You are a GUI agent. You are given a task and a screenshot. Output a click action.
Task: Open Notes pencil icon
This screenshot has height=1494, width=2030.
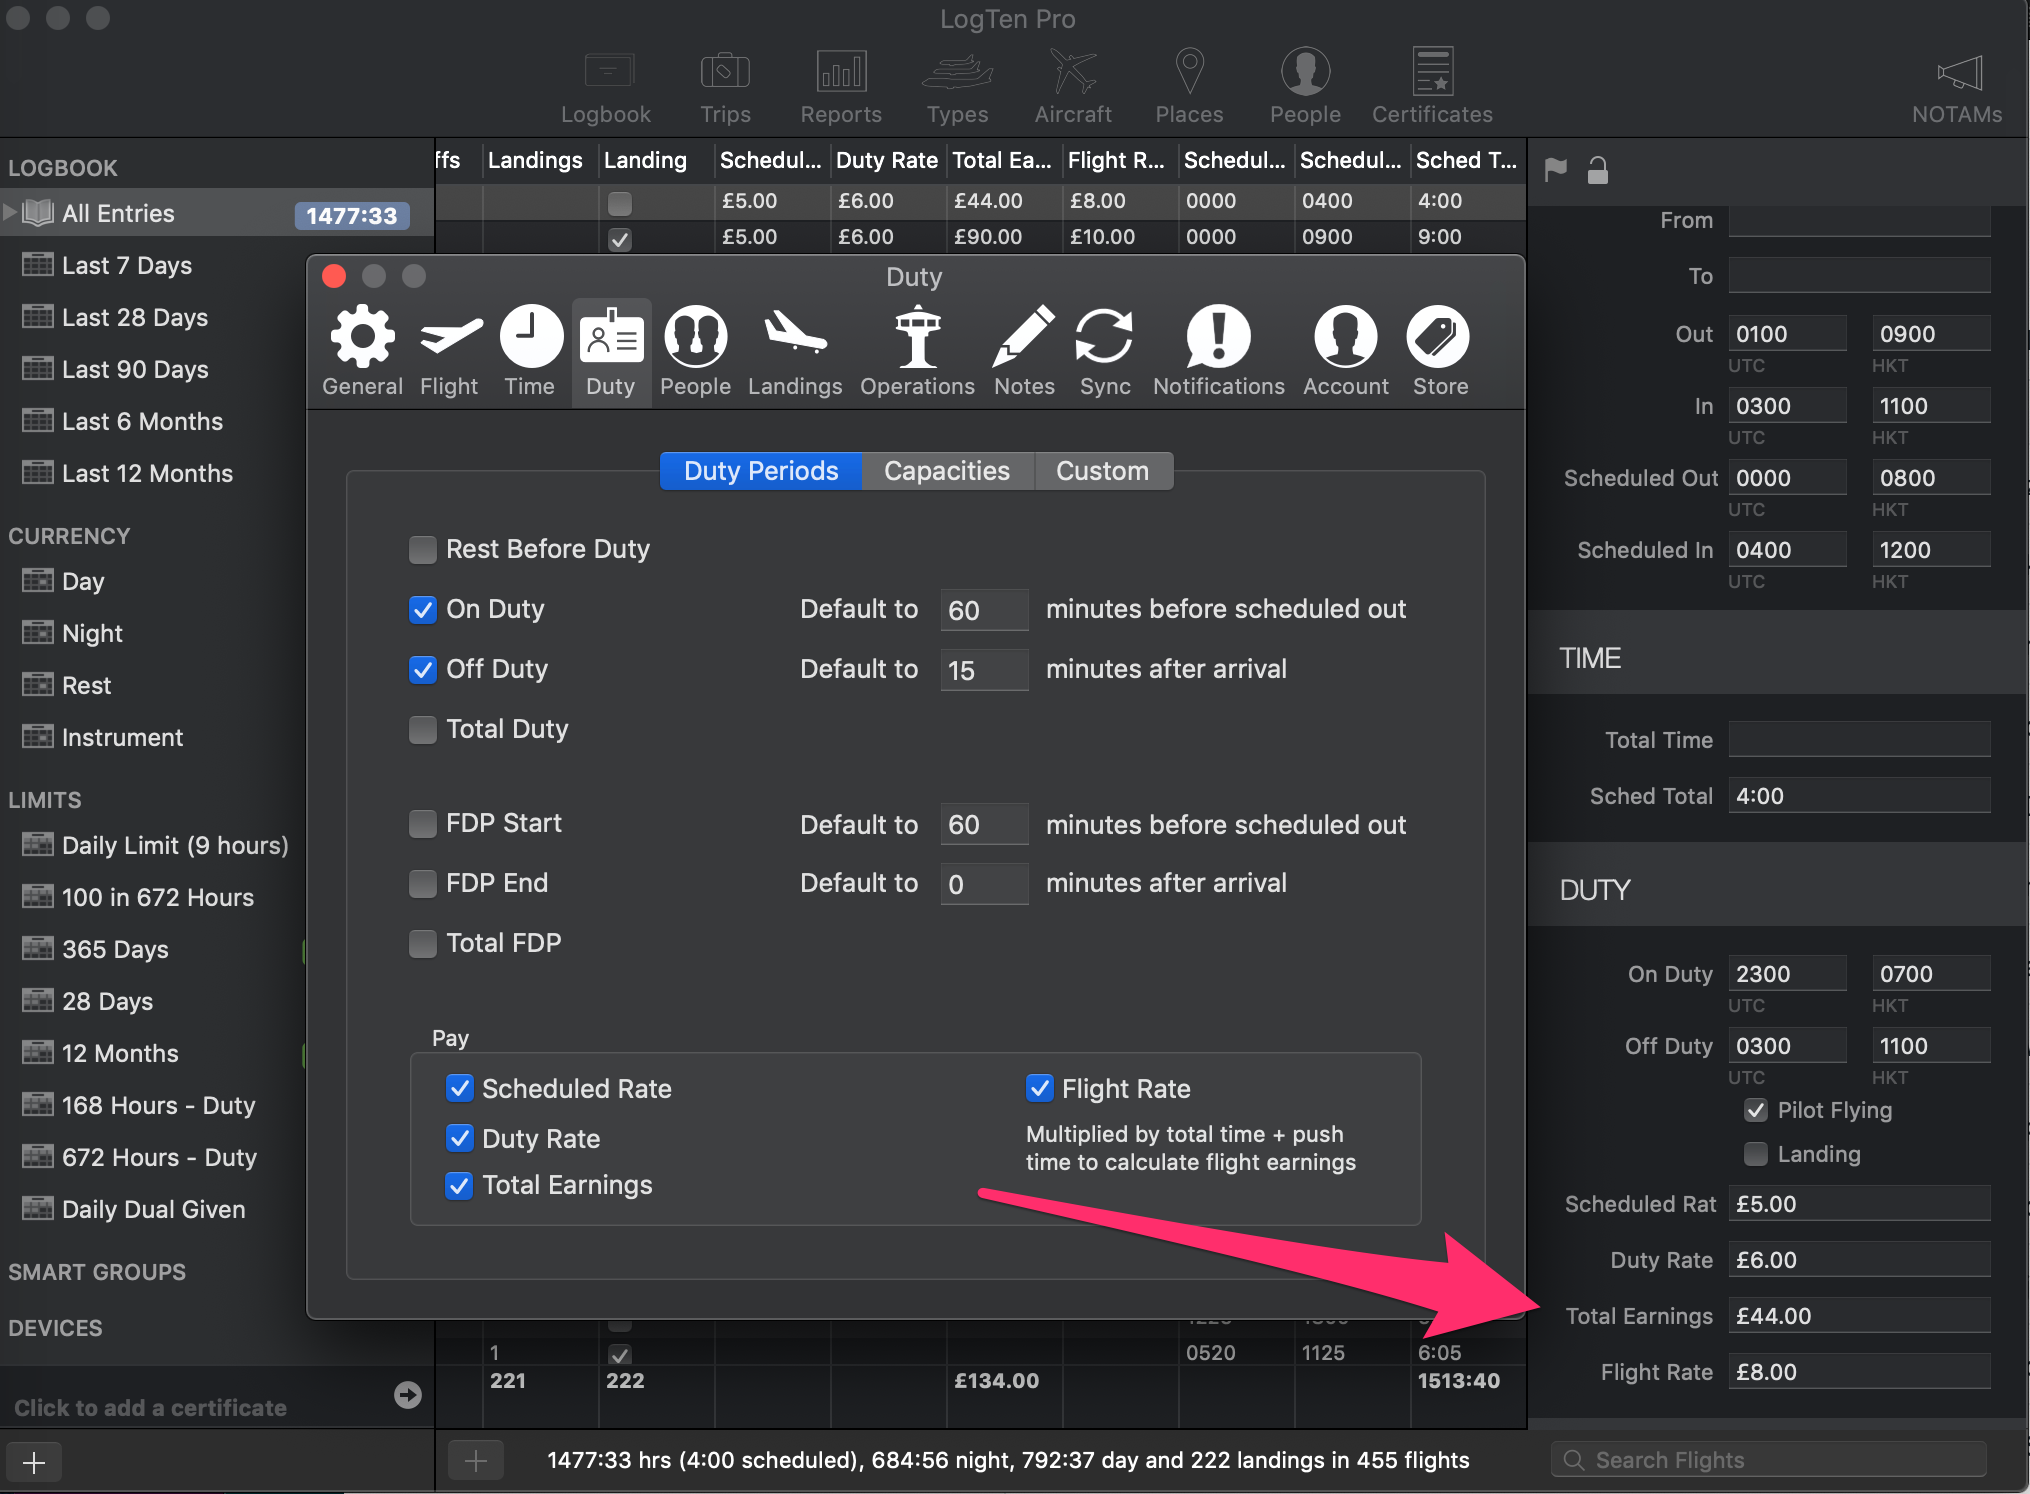(1024, 337)
